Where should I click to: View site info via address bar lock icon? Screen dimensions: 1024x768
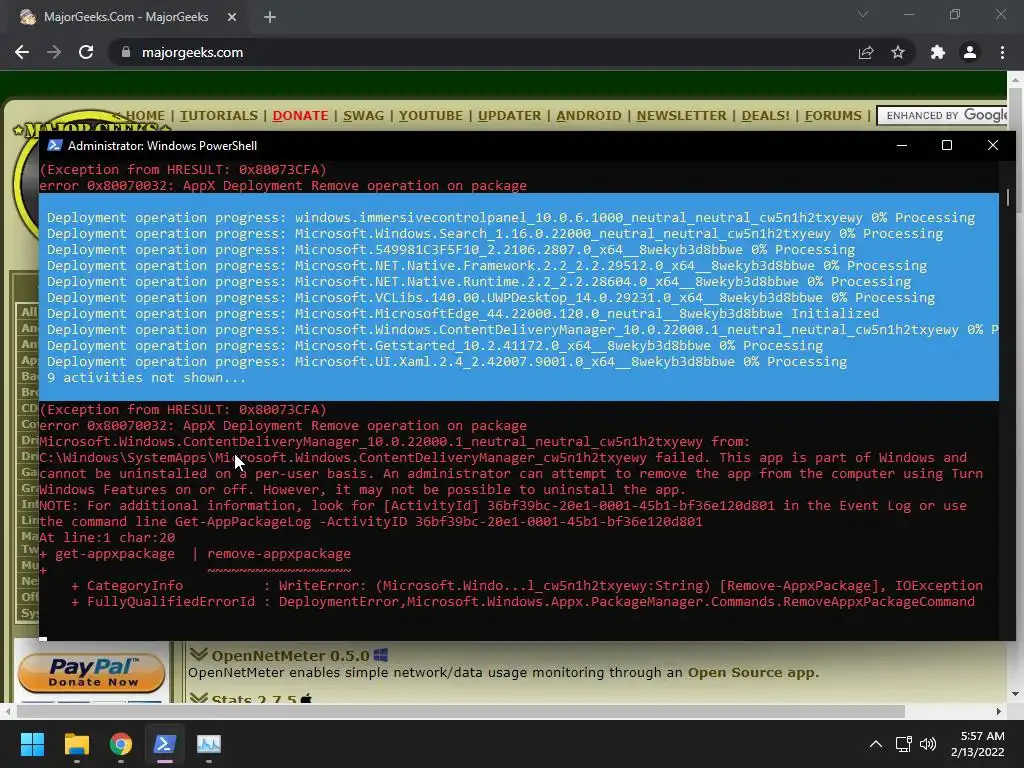[125, 52]
